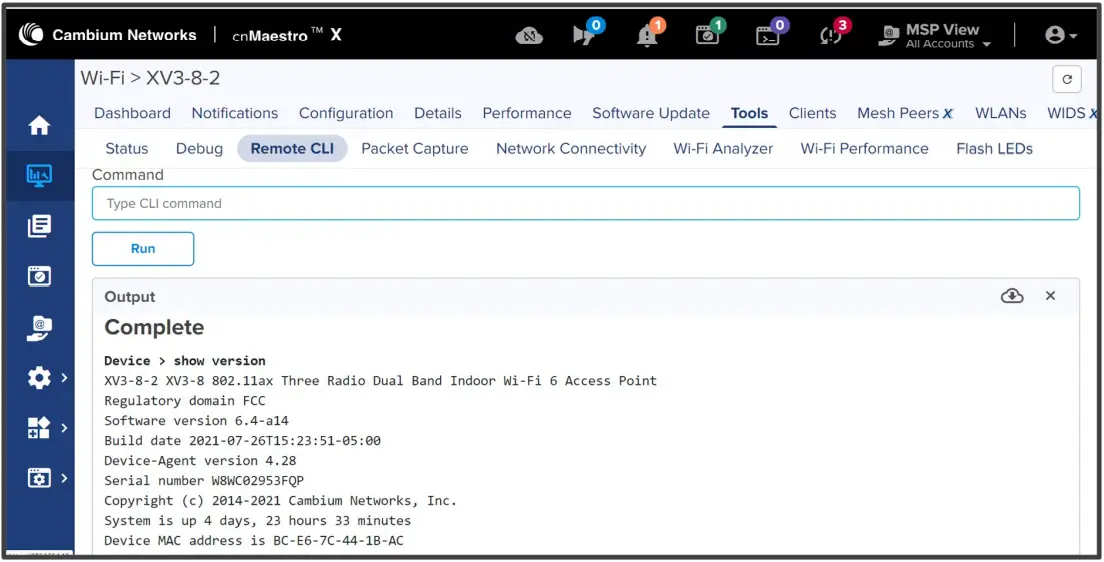Open the Monitor and Manage sidebar icon
Viewport: 1104px width, 562px height.
(x=39, y=174)
